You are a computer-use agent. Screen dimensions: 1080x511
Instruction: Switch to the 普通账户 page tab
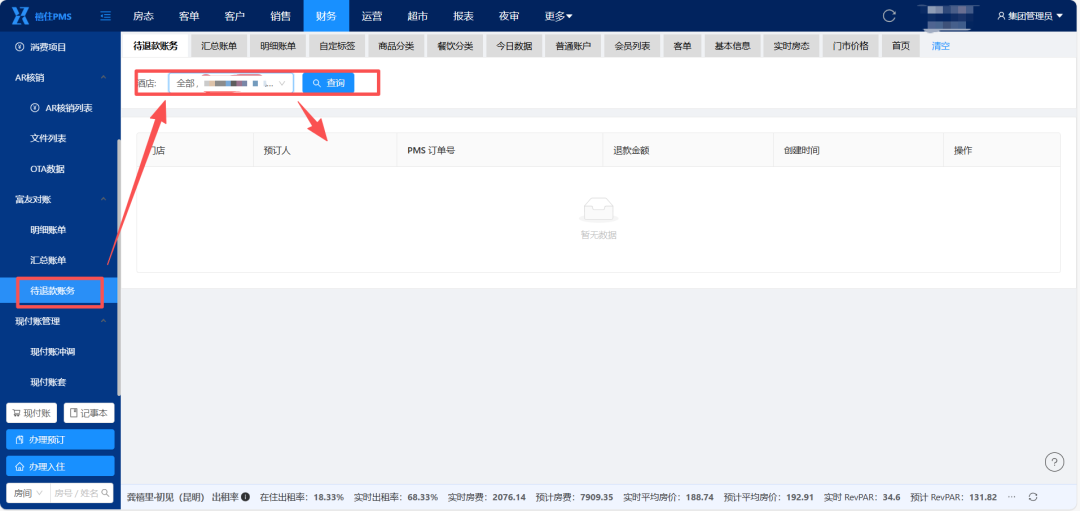(573, 46)
